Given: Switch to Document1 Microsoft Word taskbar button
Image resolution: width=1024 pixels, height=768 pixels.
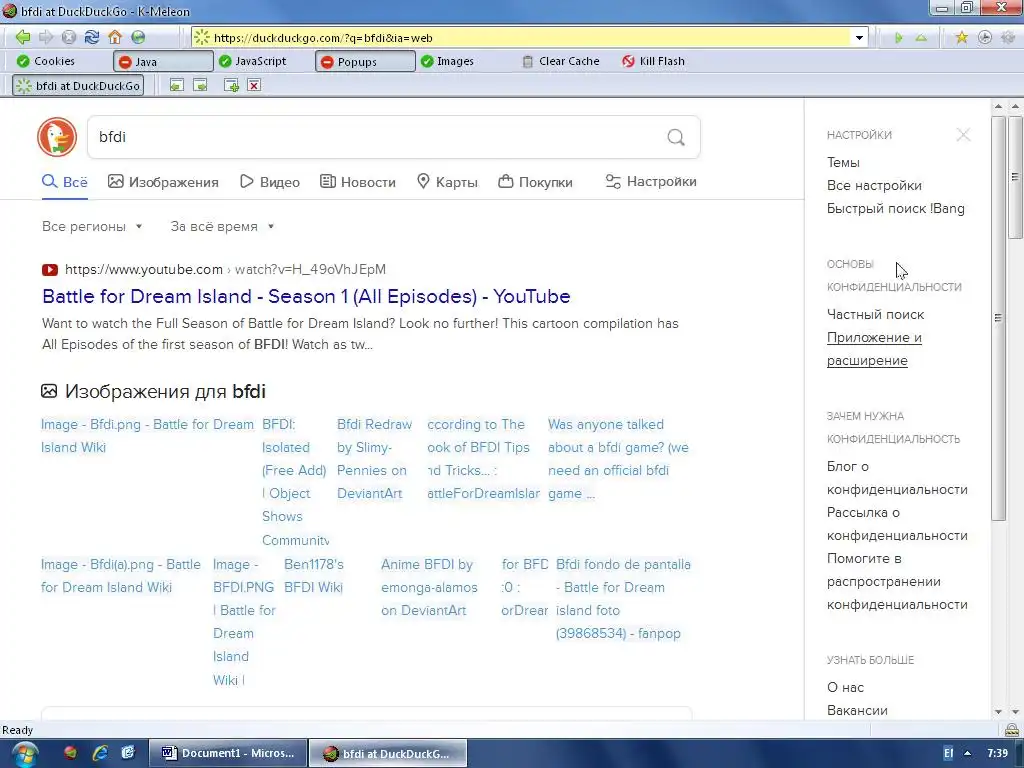Looking at the screenshot, I should pyautogui.click(x=229, y=753).
